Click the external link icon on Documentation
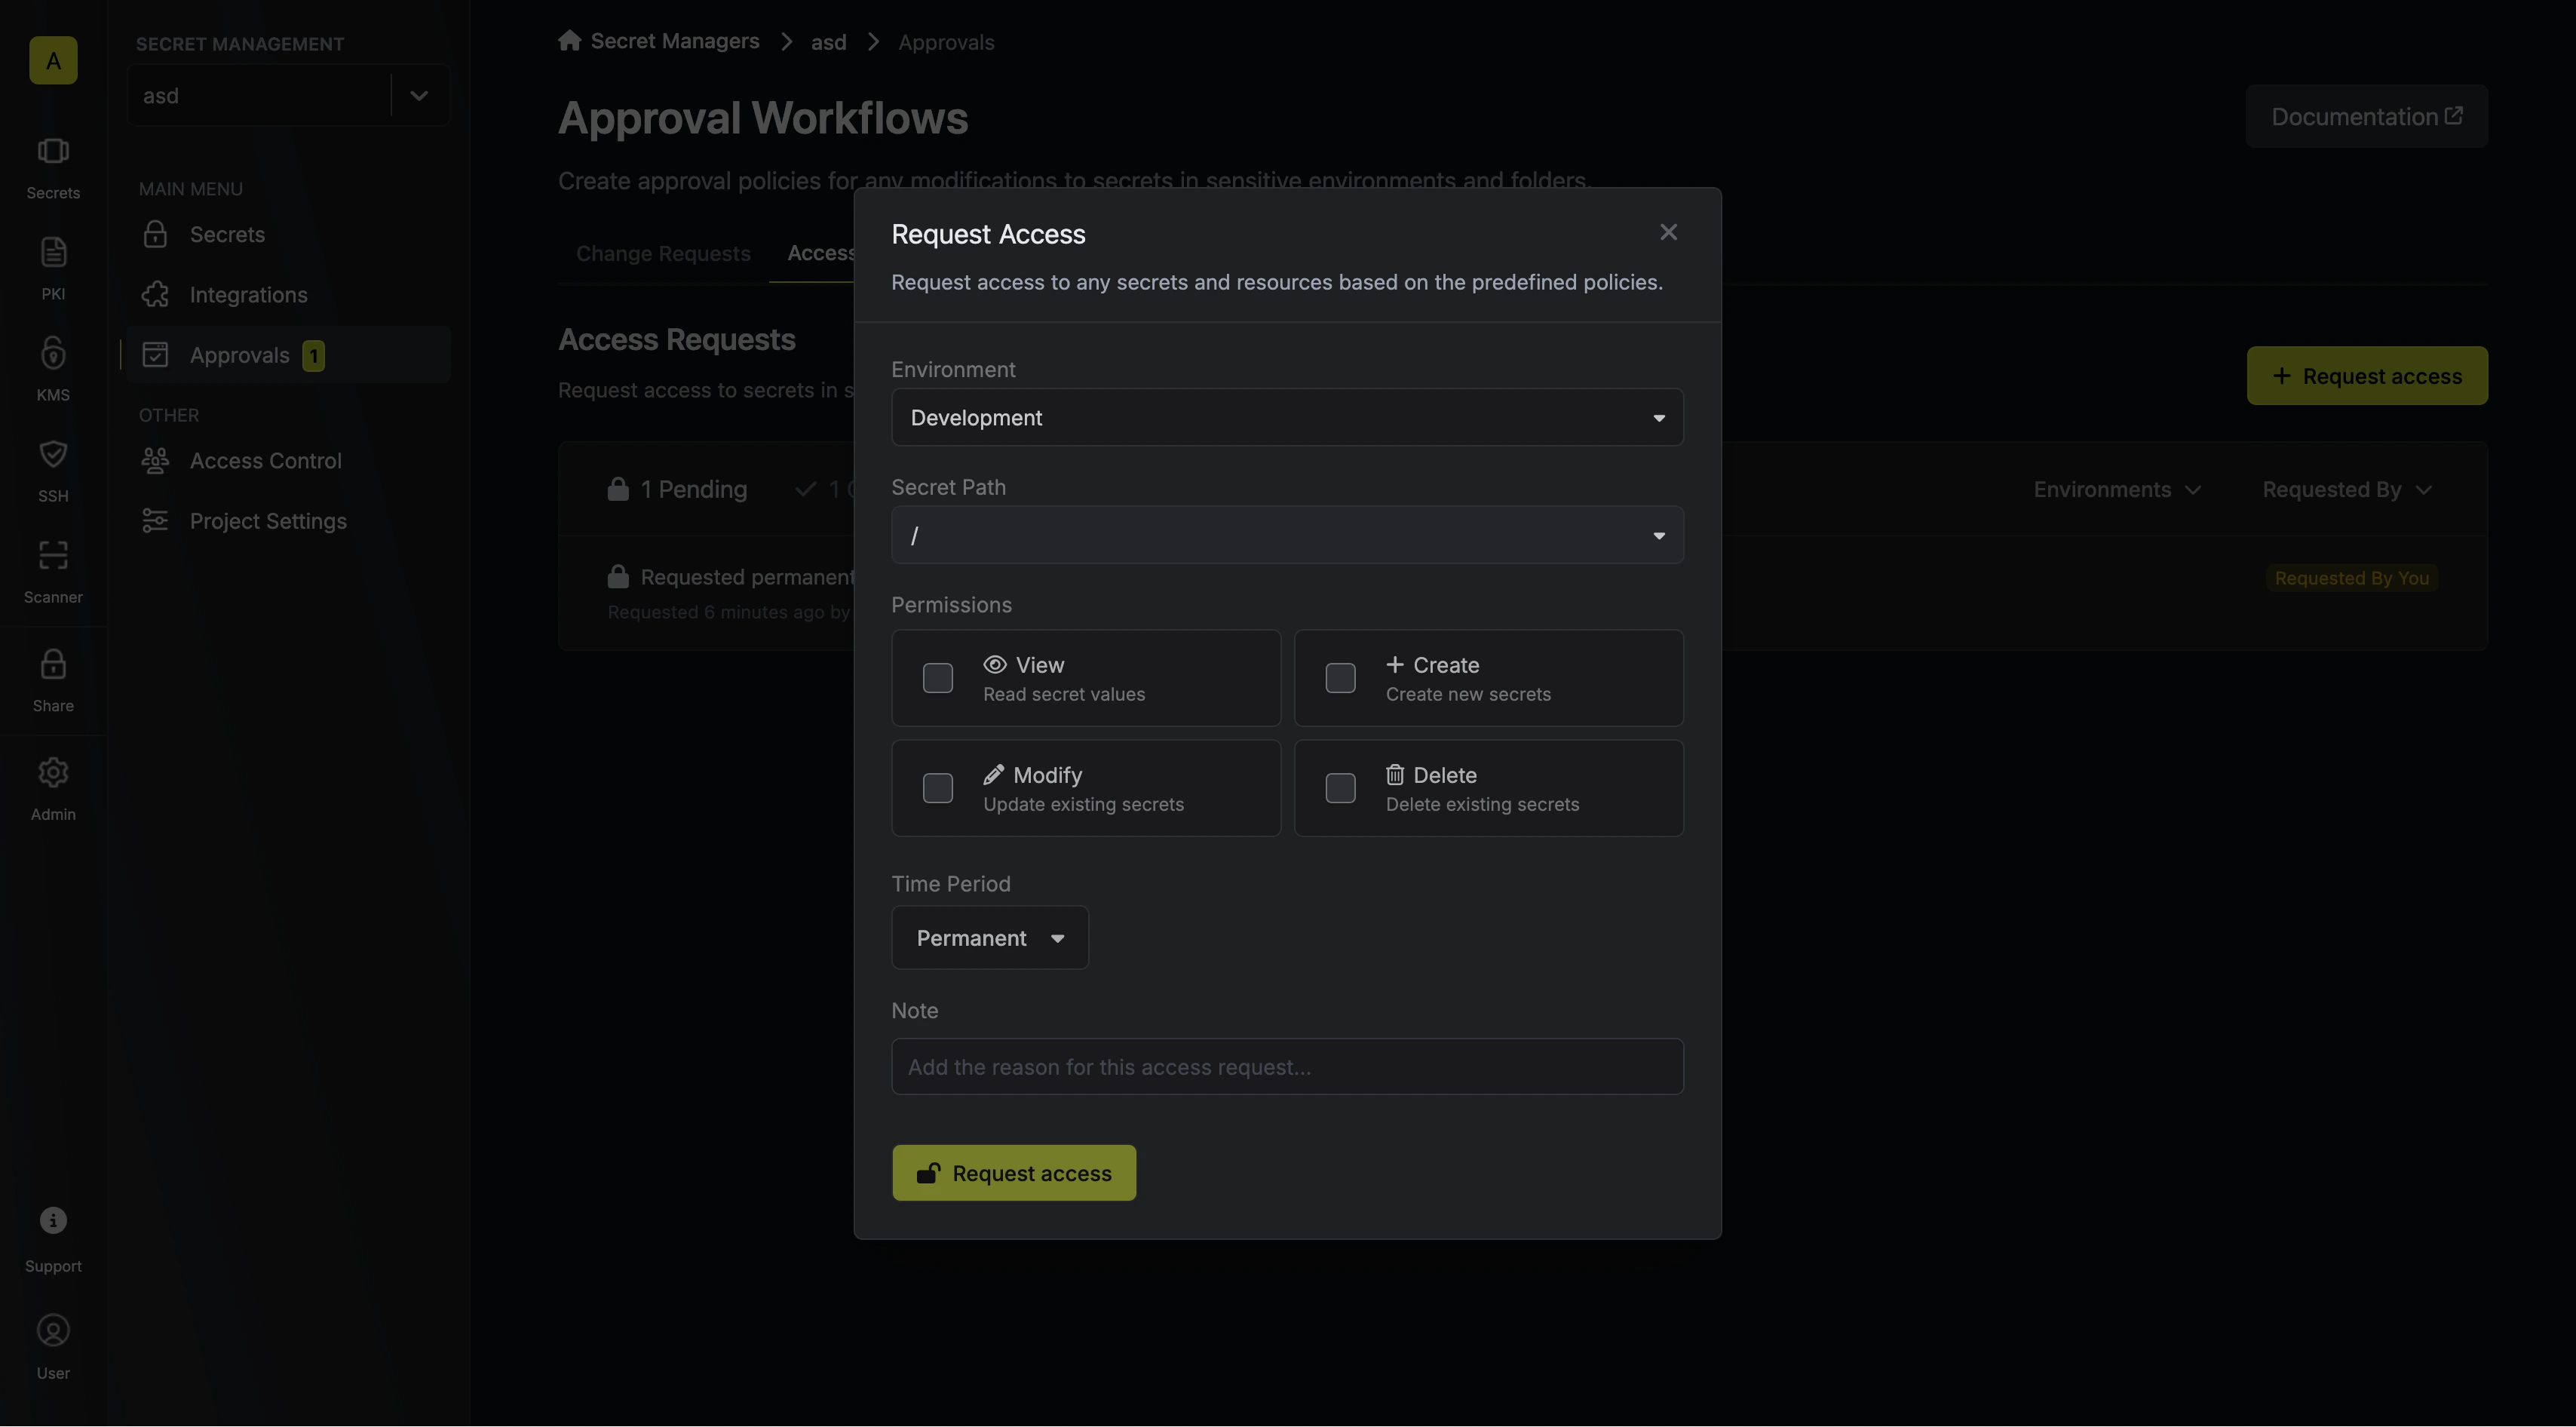The width and height of the screenshot is (2576, 1427). [x=2453, y=116]
